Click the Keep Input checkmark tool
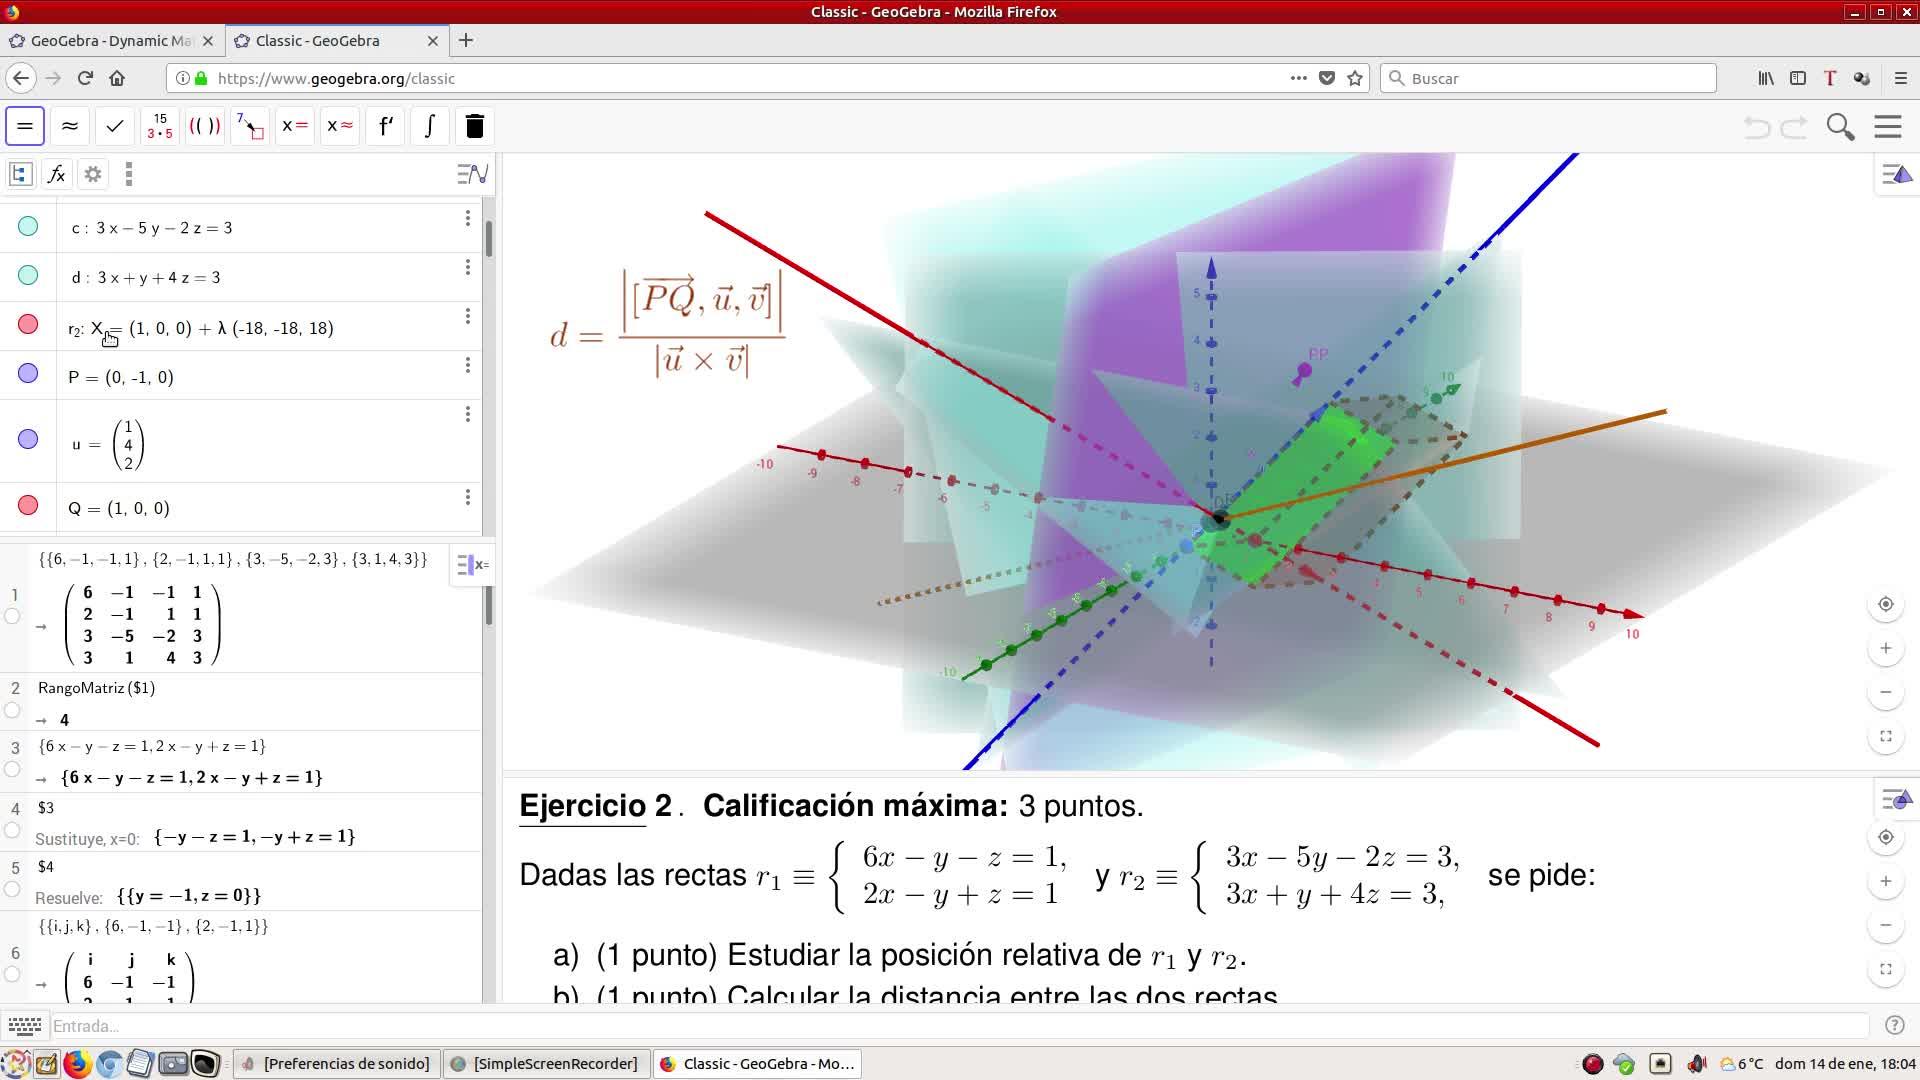The width and height of the screenshot is (1920, 1080). coord(115,126)
